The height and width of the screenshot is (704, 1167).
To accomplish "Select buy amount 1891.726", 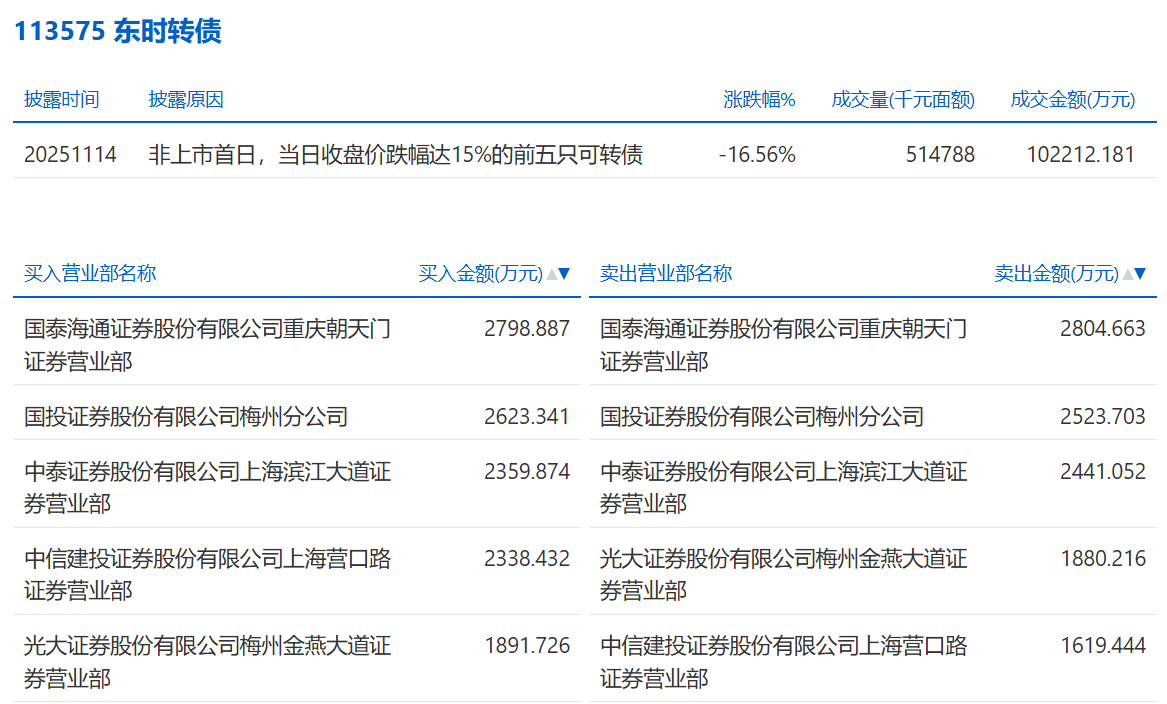I will click(x=527, y=646).
